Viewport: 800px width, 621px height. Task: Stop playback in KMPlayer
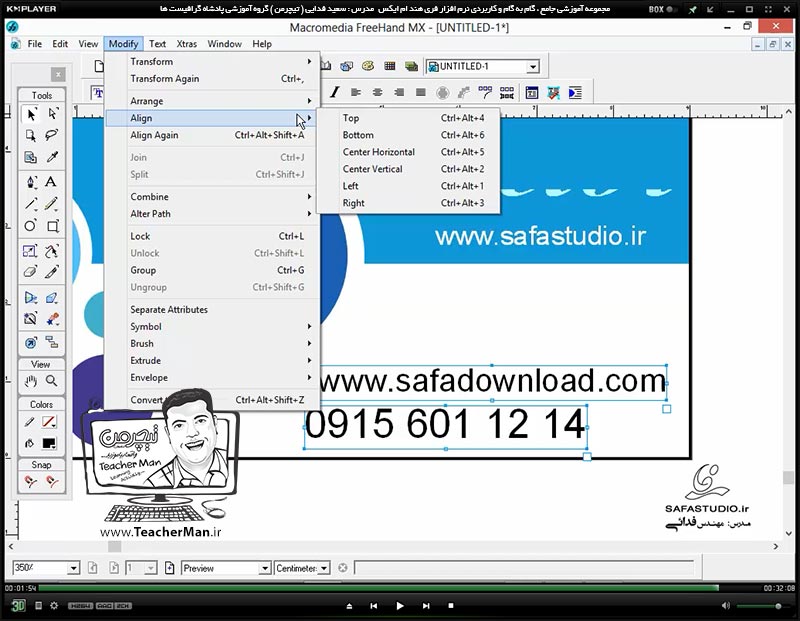click(x=451, y=606)
